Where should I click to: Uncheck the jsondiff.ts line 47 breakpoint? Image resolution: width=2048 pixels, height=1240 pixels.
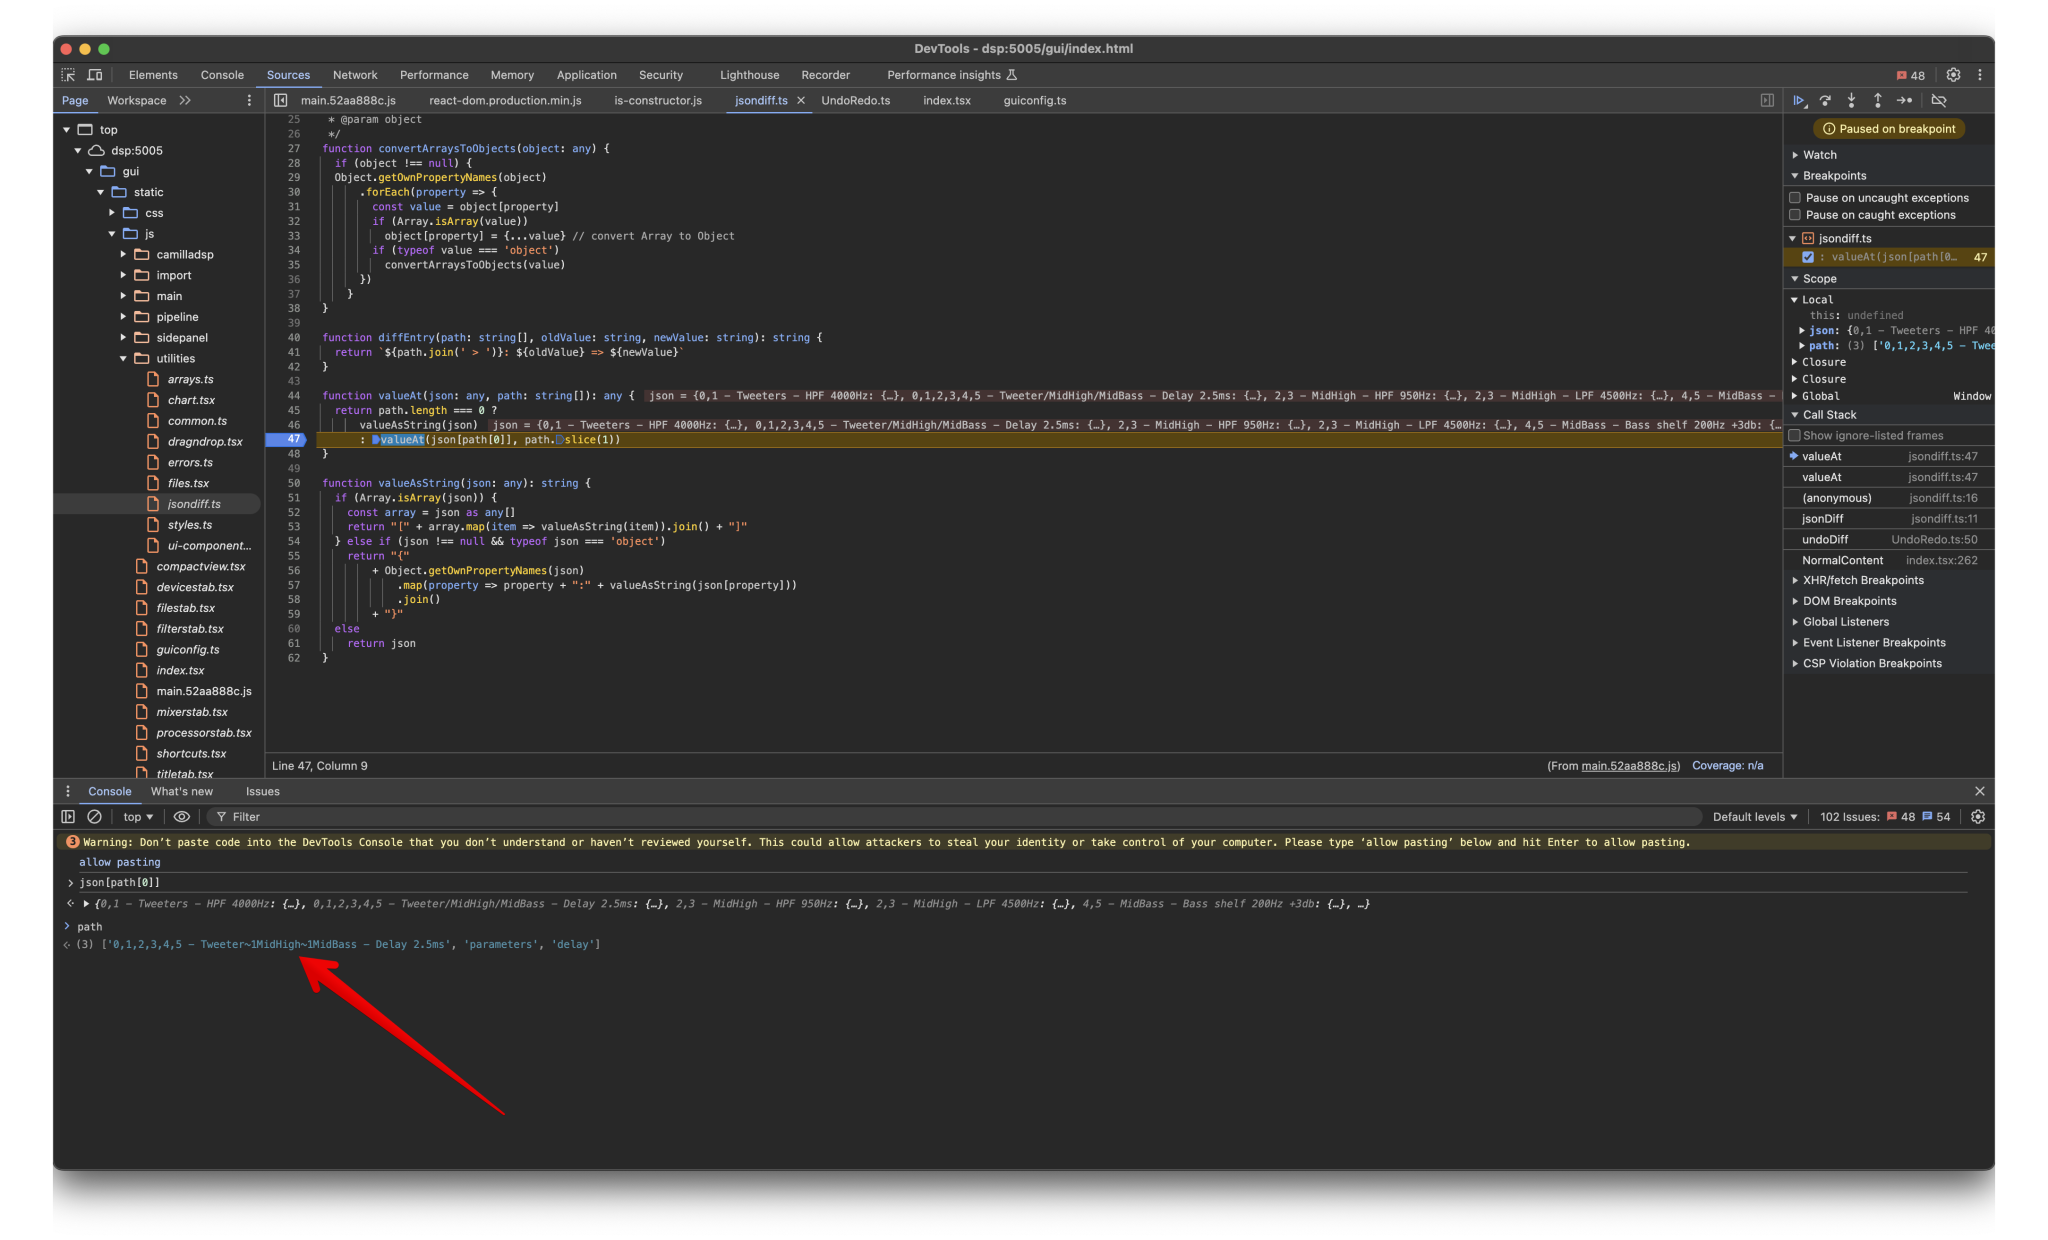(1808, 257)
